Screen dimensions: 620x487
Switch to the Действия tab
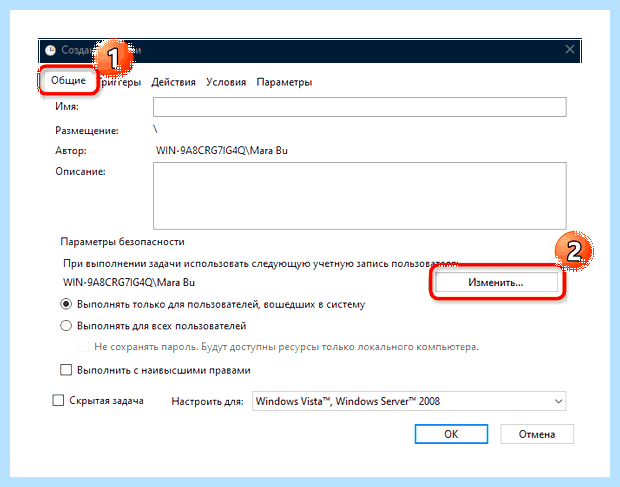(x=173, y=82)
